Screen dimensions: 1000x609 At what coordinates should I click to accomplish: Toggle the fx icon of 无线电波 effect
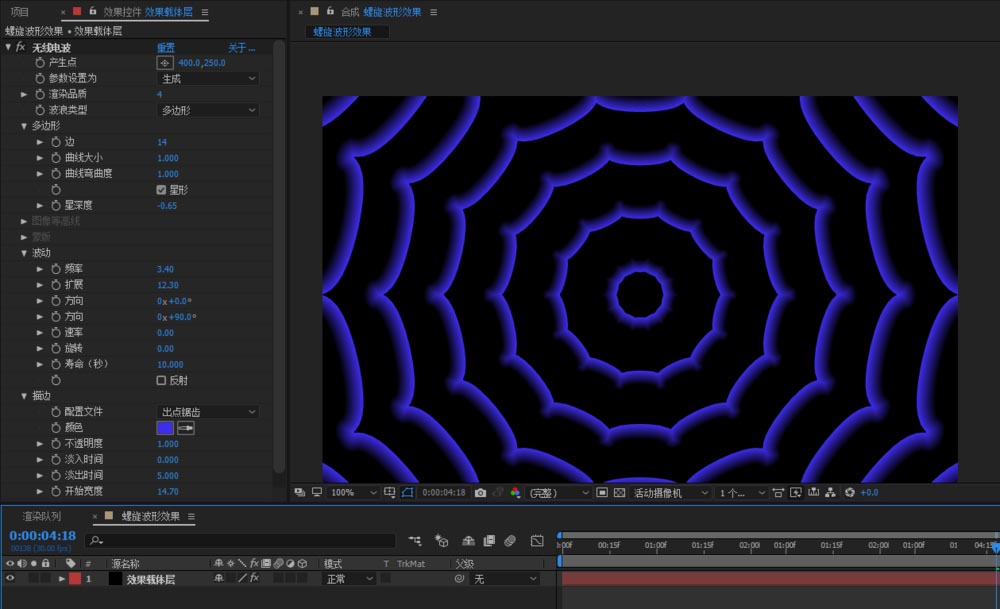(x=20, y=47)
